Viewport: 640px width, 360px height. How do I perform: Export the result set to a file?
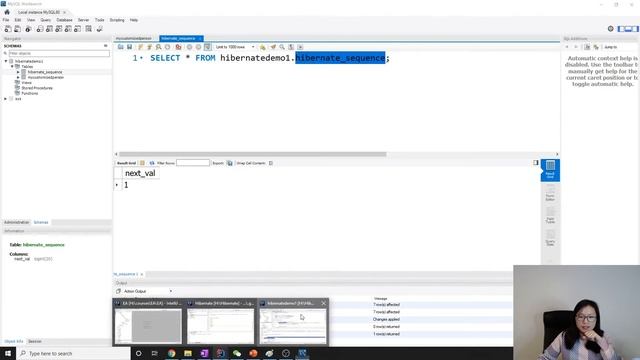pos(229,163)
